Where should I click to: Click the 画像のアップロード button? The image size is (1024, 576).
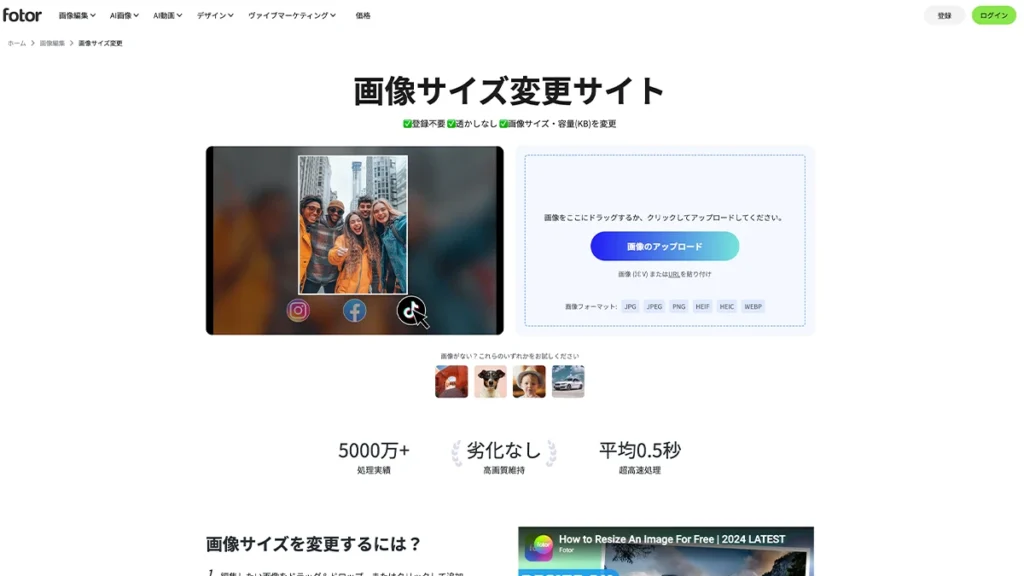click(x=665, y=246)
